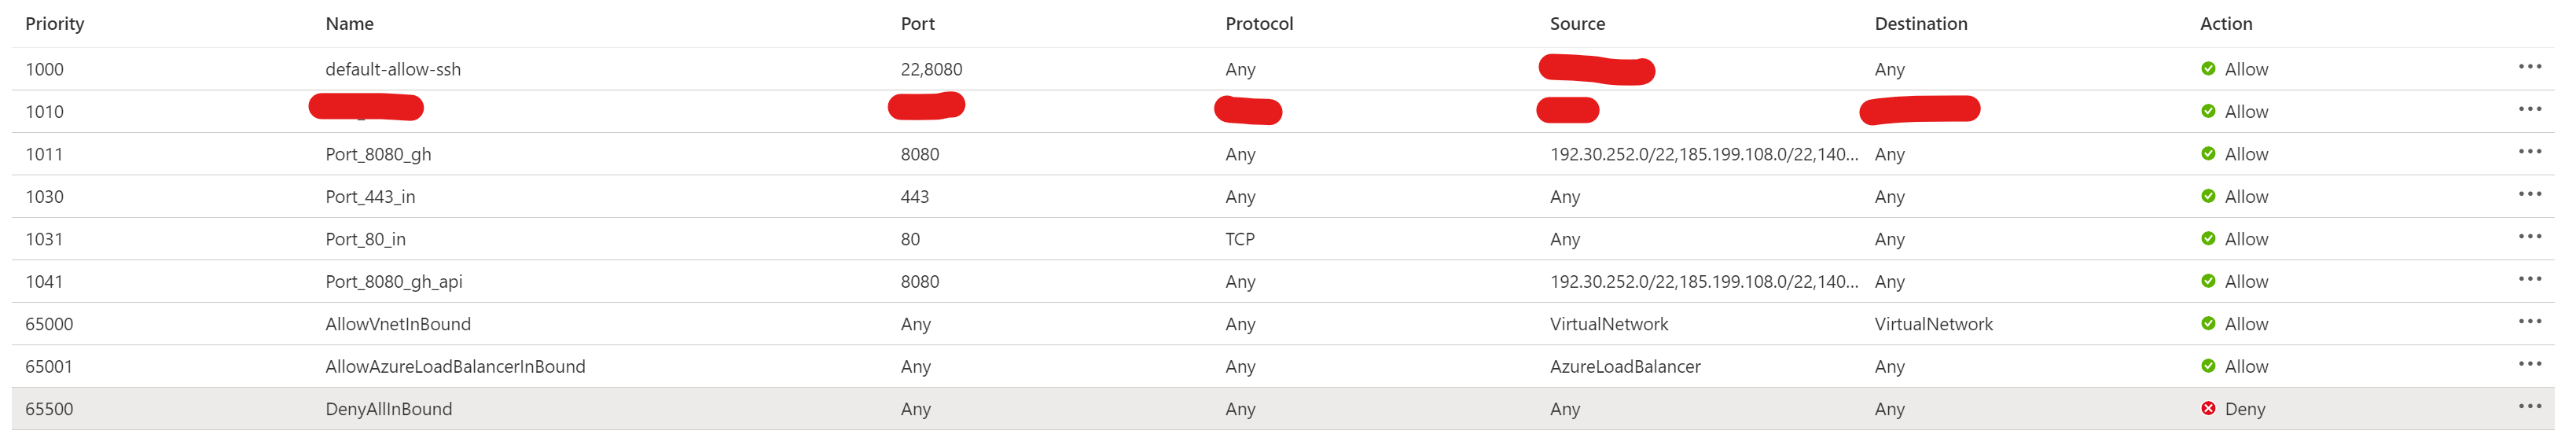The image size is (2576, 438).
Task: Sort rules by the Priority column header
Action: pyautogui.click(x=55, y=24)
